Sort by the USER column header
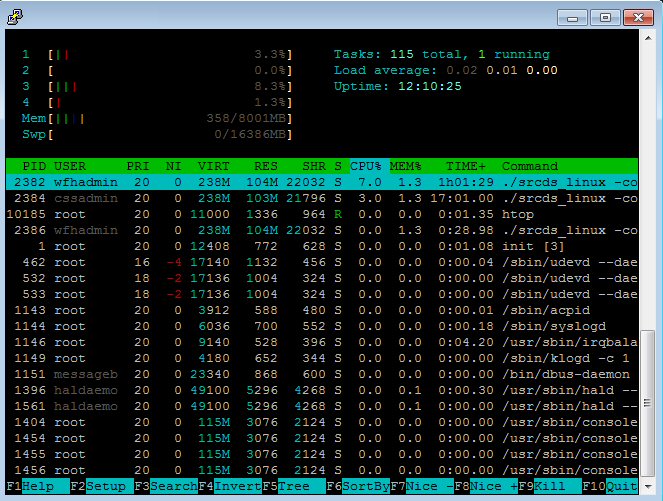 click(x=70, y=166)
